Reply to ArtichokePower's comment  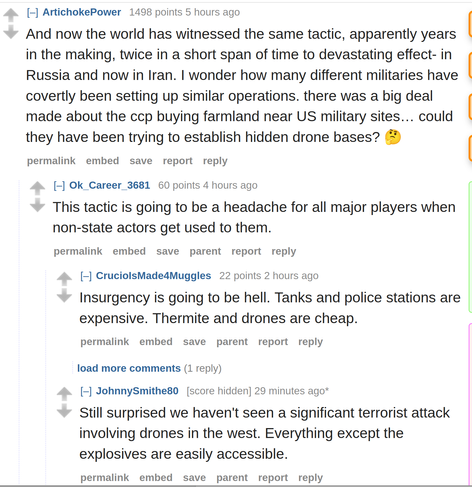[215, 161]
